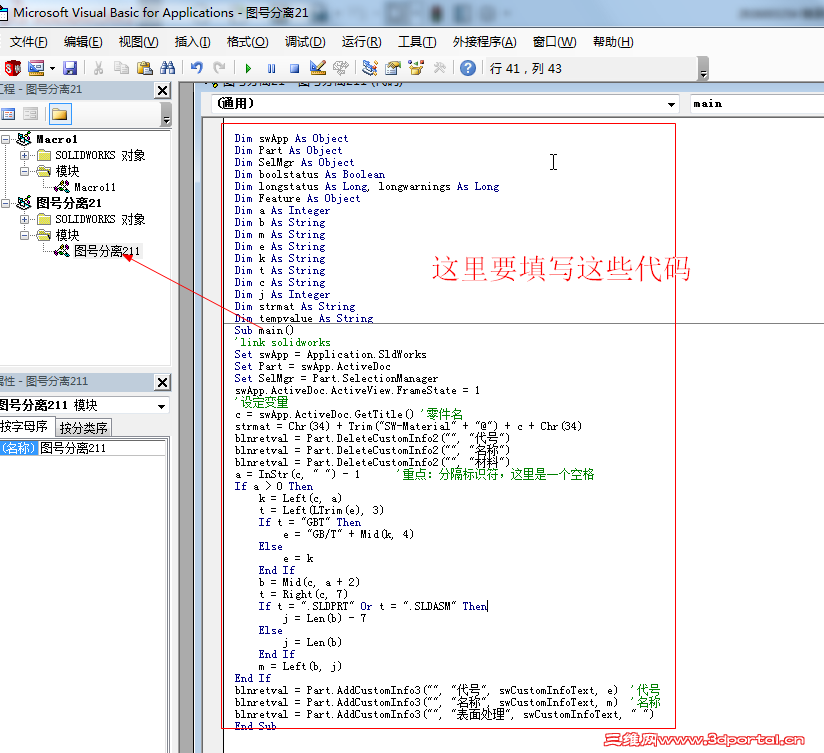Image resolution: width=824 pixels, height=753 pixels.
Task: Open the 图号分离211 模块 object dropdown
Action: pos(161,406)
